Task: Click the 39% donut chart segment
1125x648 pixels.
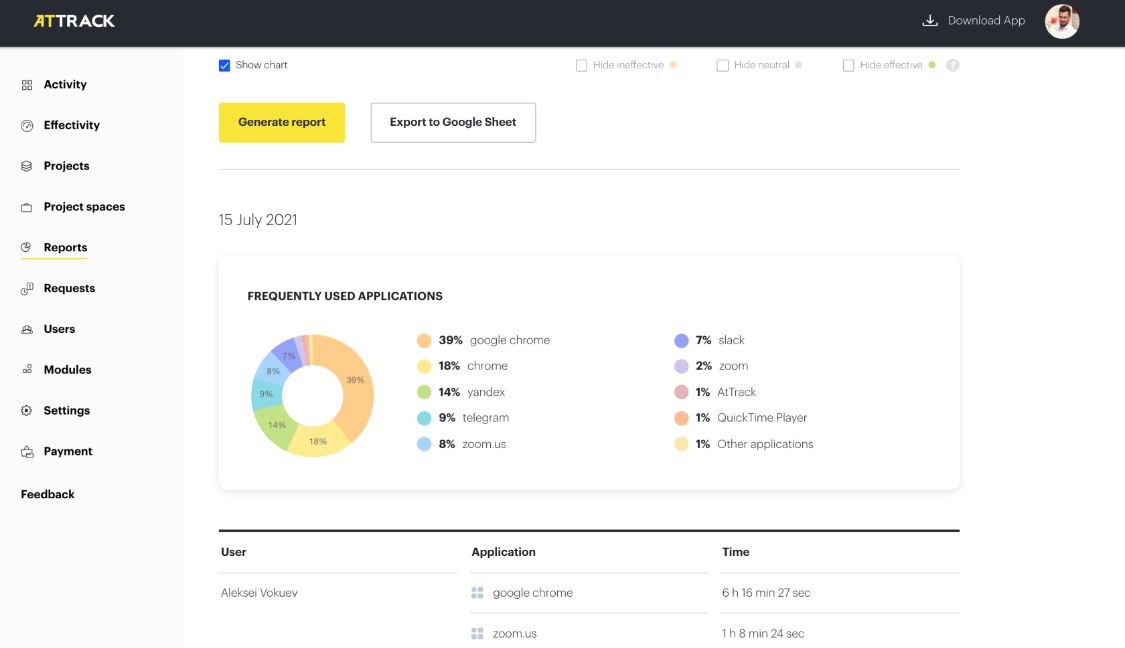Action: coord(354,382)
